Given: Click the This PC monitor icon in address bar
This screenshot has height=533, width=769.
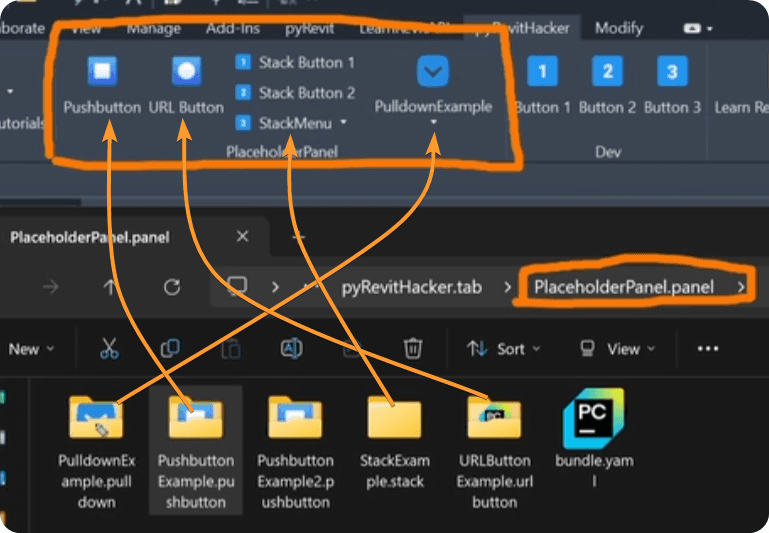Looking at the screenshot, I should click(236, 286).
